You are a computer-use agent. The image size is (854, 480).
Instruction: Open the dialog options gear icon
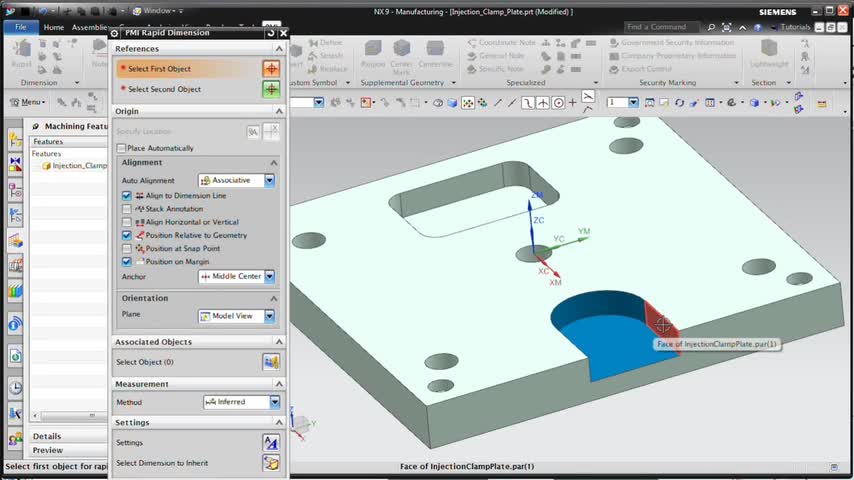pyautogui.click(x=115, y=33)
